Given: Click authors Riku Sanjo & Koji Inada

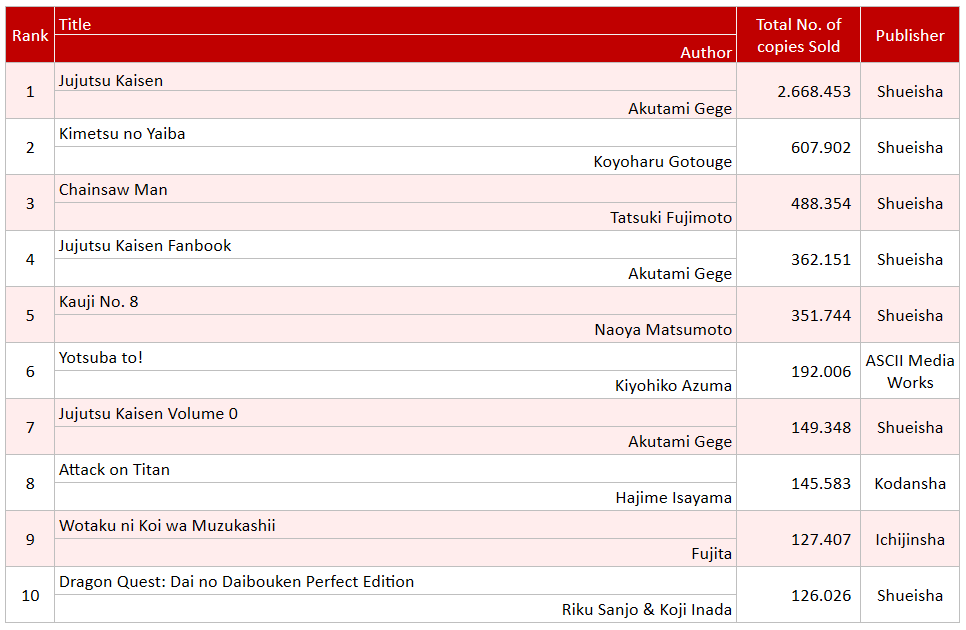Looking at the screenshot, I should point(647,610).
